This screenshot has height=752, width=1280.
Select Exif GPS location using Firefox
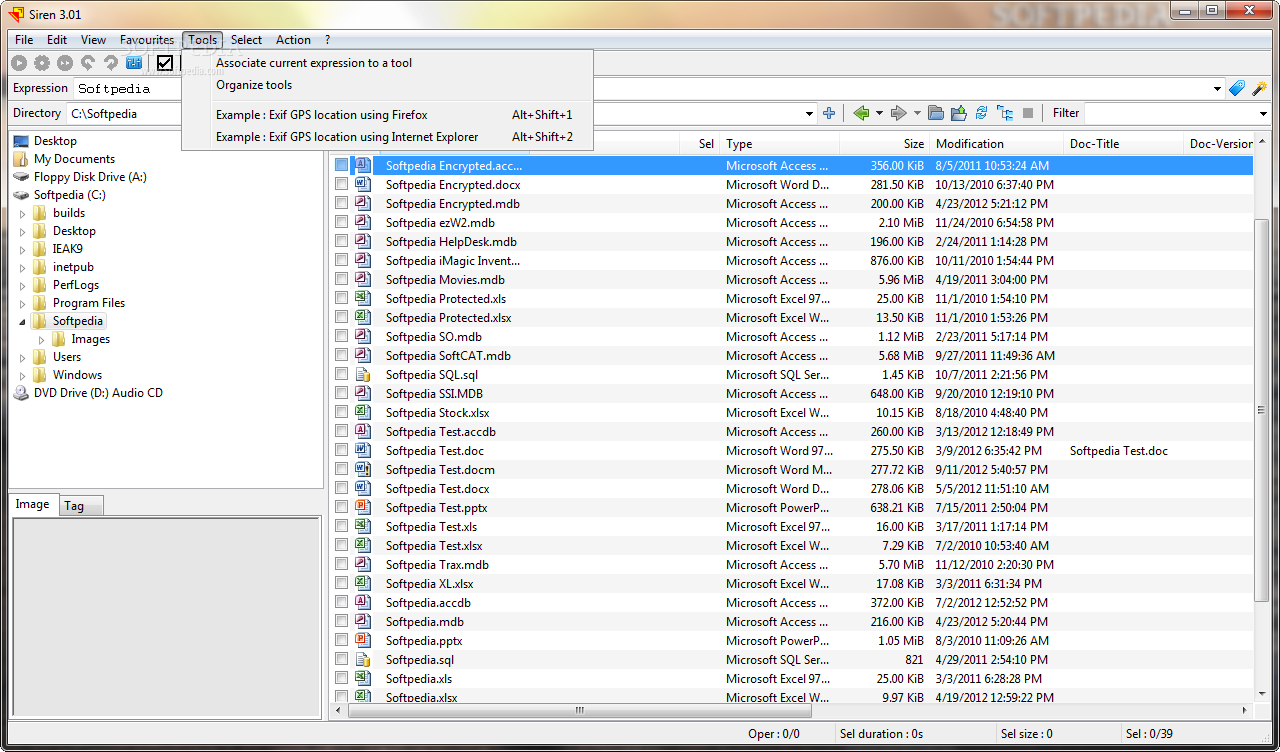388,115
